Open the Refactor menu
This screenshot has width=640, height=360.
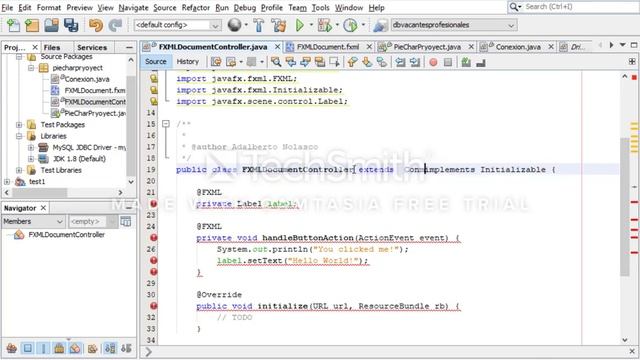195,7
